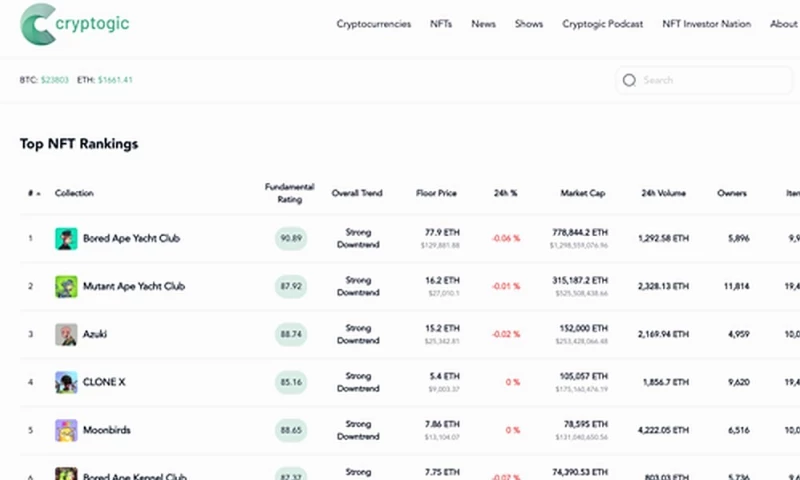Sort by Collection column header
Image resolution: width=800 pixels, height=480 pixels.
(x=74, y=193)
